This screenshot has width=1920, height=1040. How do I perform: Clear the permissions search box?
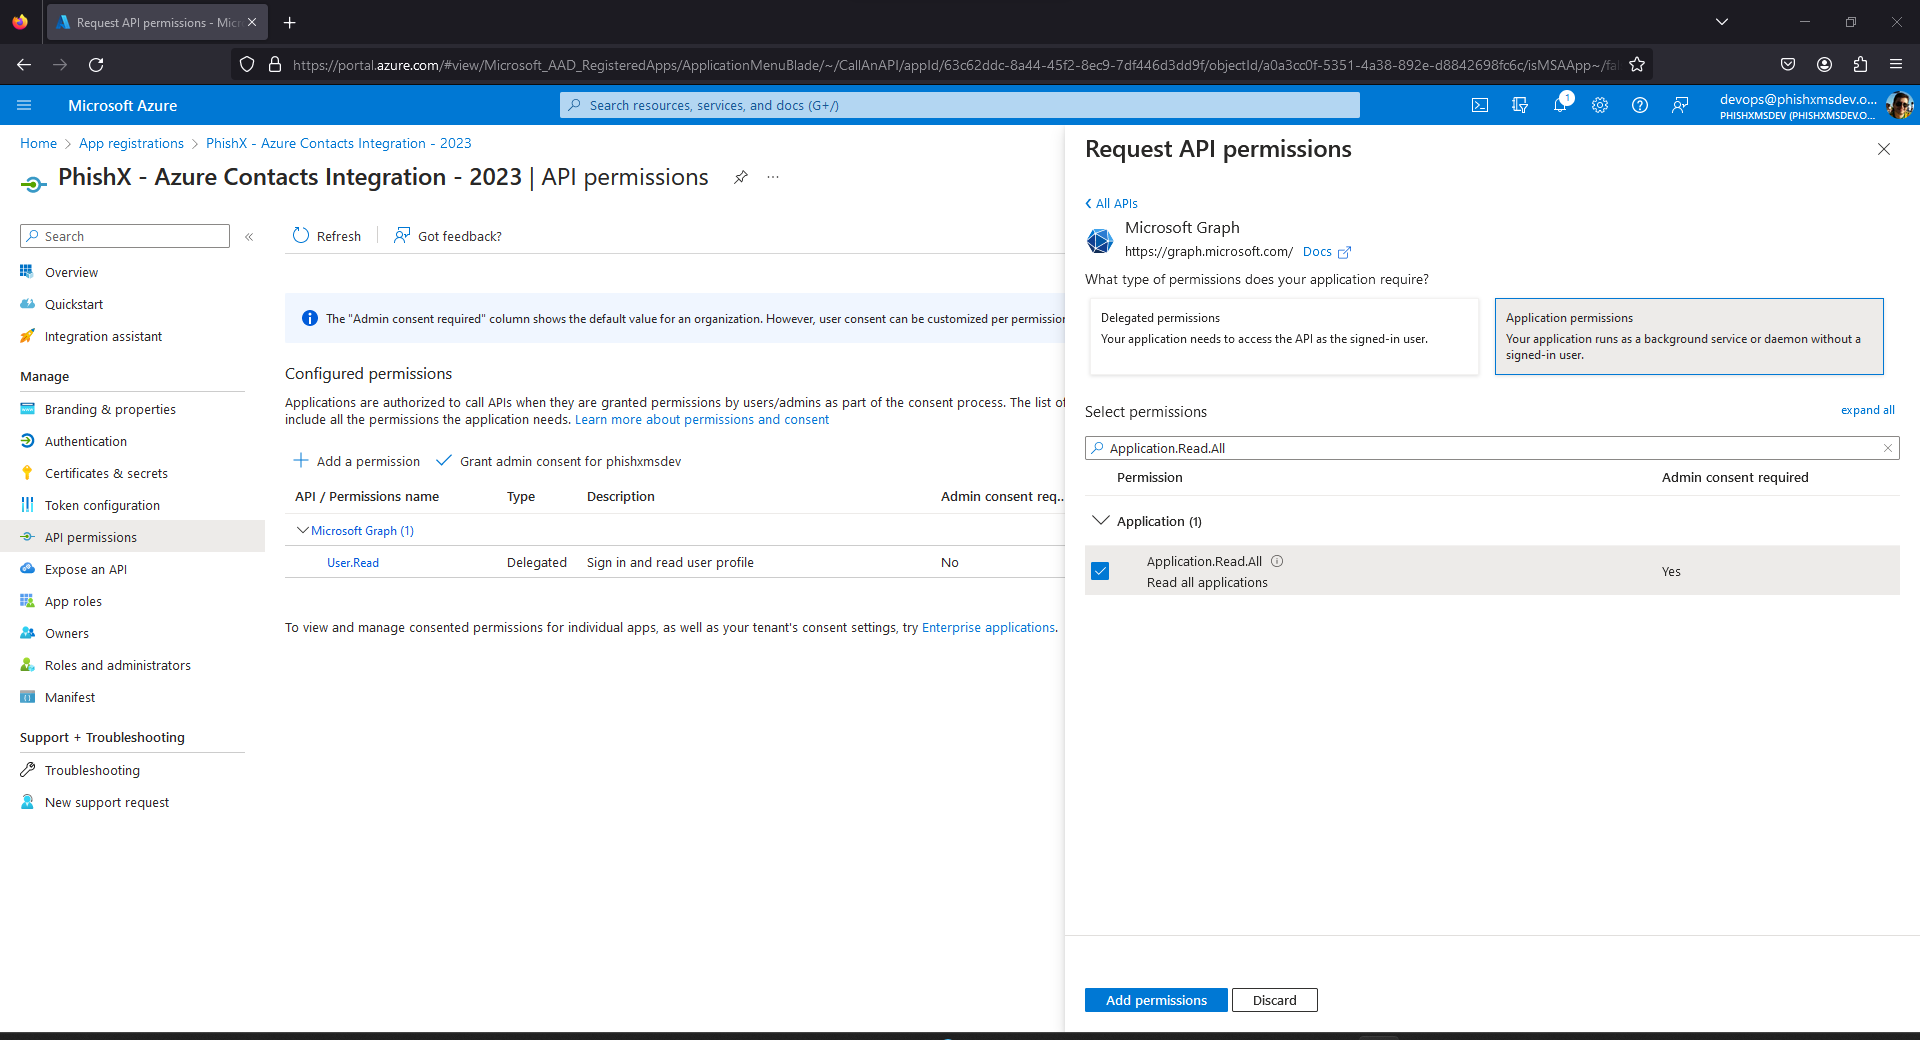[x=1888, y=448]
